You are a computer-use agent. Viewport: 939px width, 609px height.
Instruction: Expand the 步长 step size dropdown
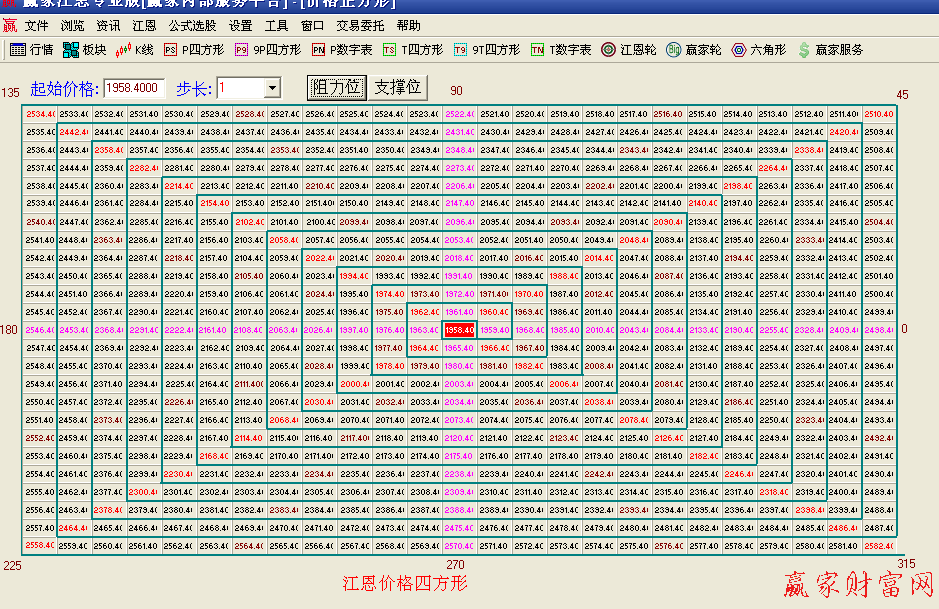pyautogui.click(x=272, y=88)
